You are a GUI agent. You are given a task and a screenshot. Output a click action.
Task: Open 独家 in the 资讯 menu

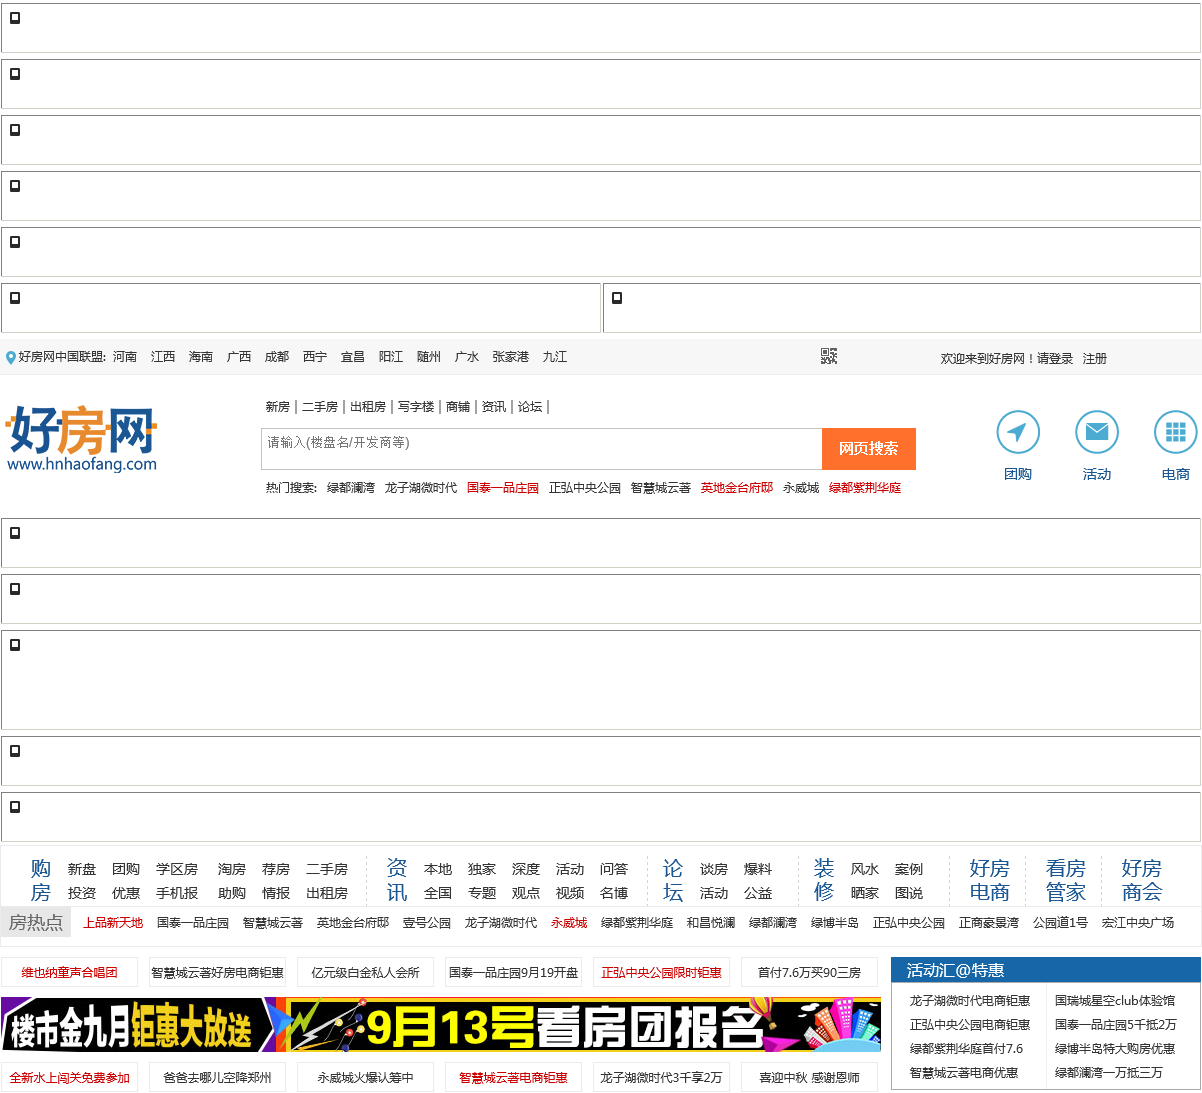[x=482, y=870]
